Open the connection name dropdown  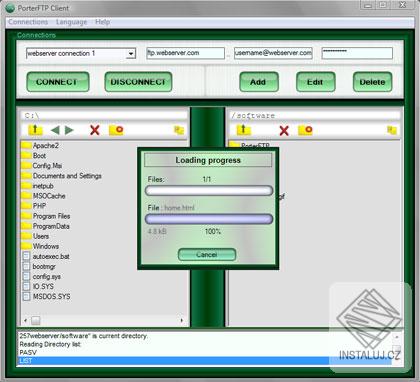[131, 54]
